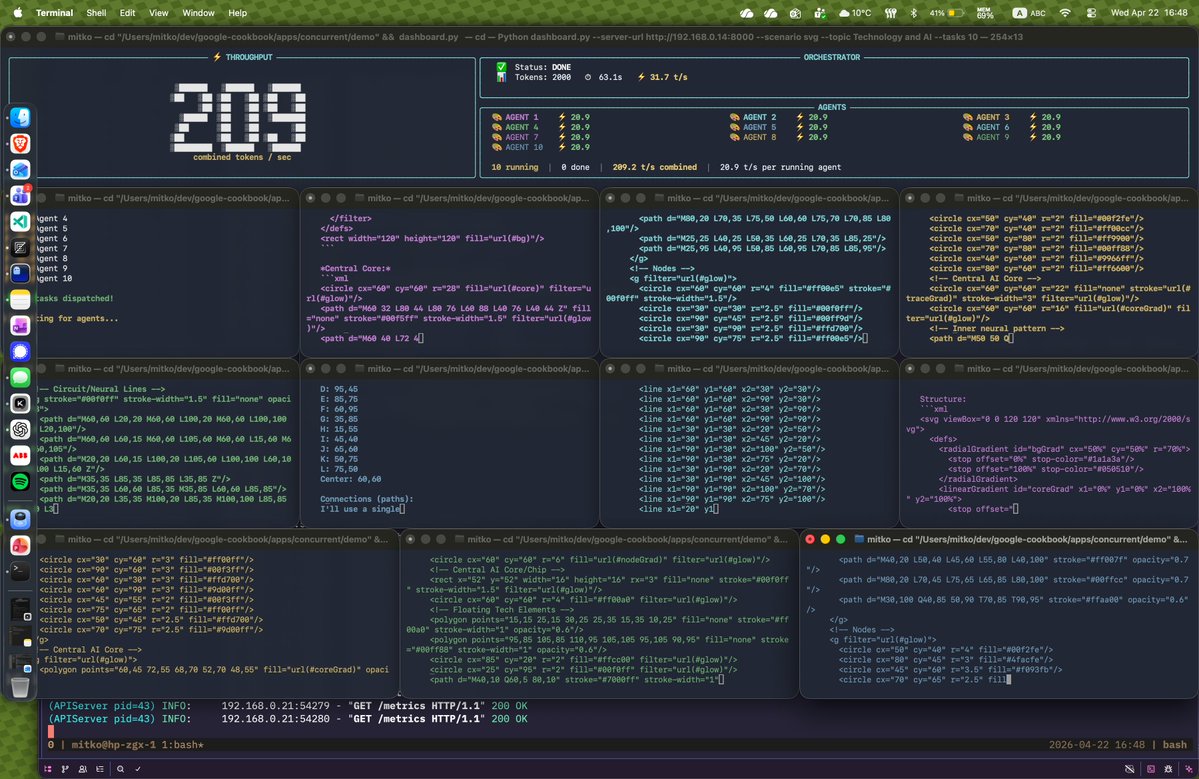Image resolution: width=1199 pixels, height=779 pixels.
Task: Open the weather 10°C menu item
Action: [x=855, y=13]
